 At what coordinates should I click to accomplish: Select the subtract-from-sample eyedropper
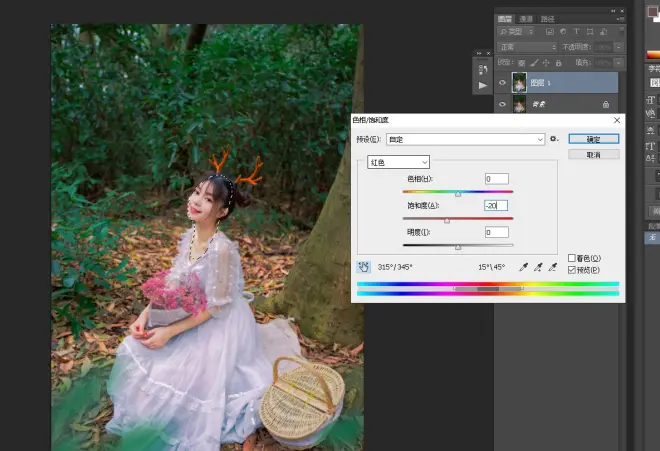pyautogui.click(x=553, y=267)
